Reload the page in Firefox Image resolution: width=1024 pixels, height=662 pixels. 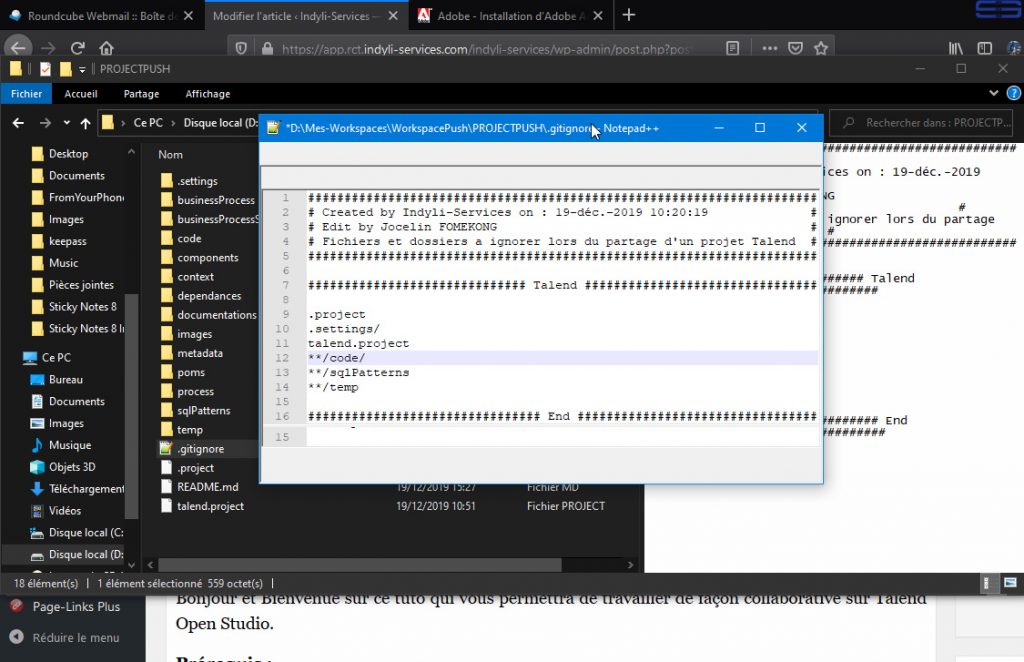click(x=78, y=48)
